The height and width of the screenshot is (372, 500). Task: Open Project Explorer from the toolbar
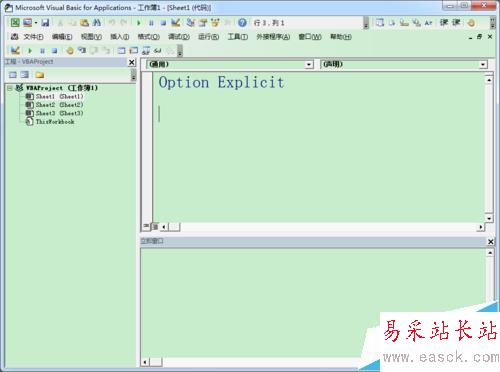(x=190, y=23)
